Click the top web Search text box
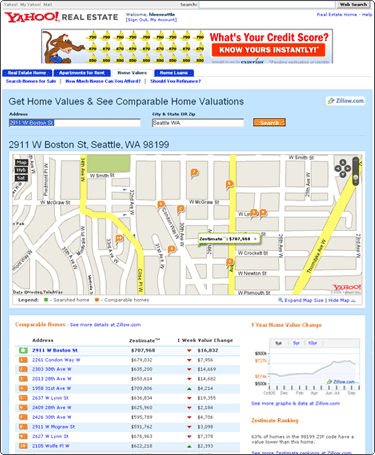The height and width of the screenshot is (455, 375). tap(267, 4)
